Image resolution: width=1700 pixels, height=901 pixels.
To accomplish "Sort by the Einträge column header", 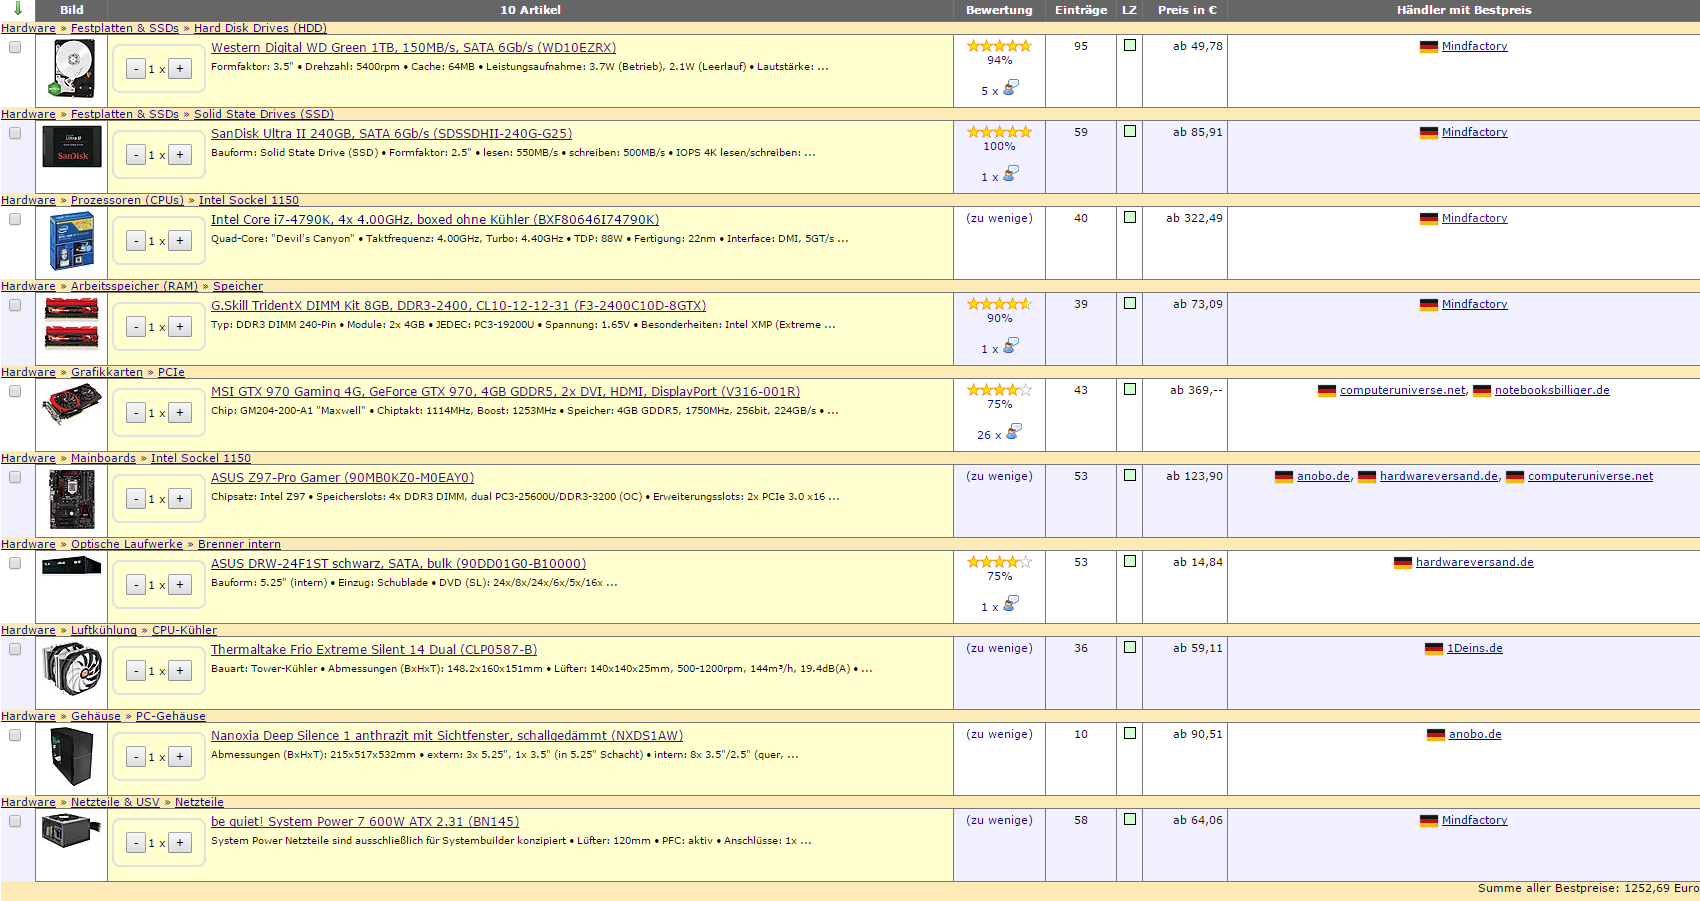I will (1081, 10).
